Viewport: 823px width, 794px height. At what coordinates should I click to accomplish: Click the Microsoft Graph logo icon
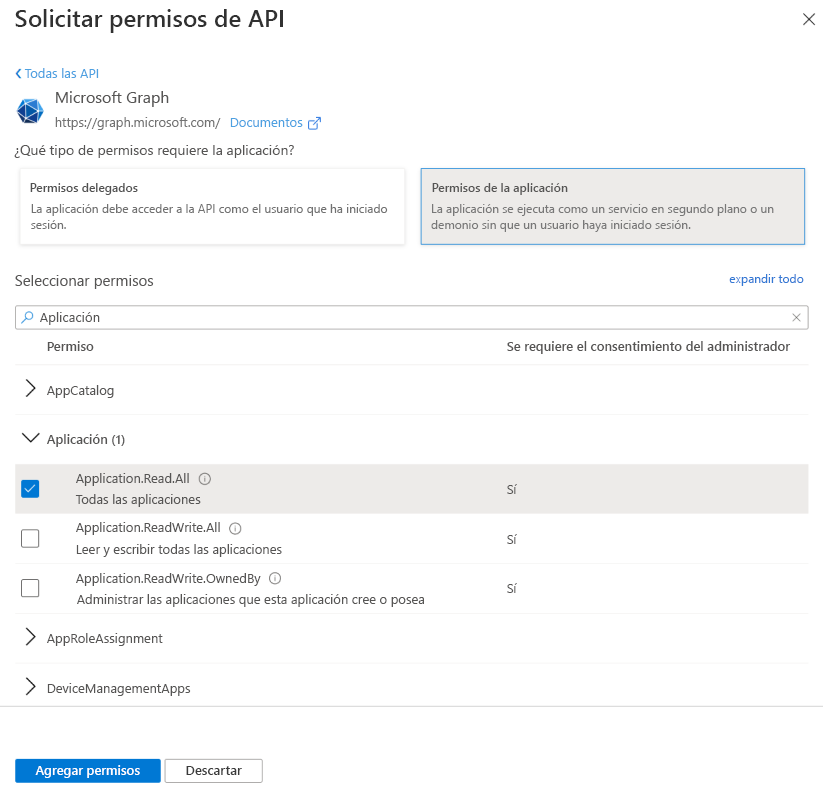tap(30, 110)
